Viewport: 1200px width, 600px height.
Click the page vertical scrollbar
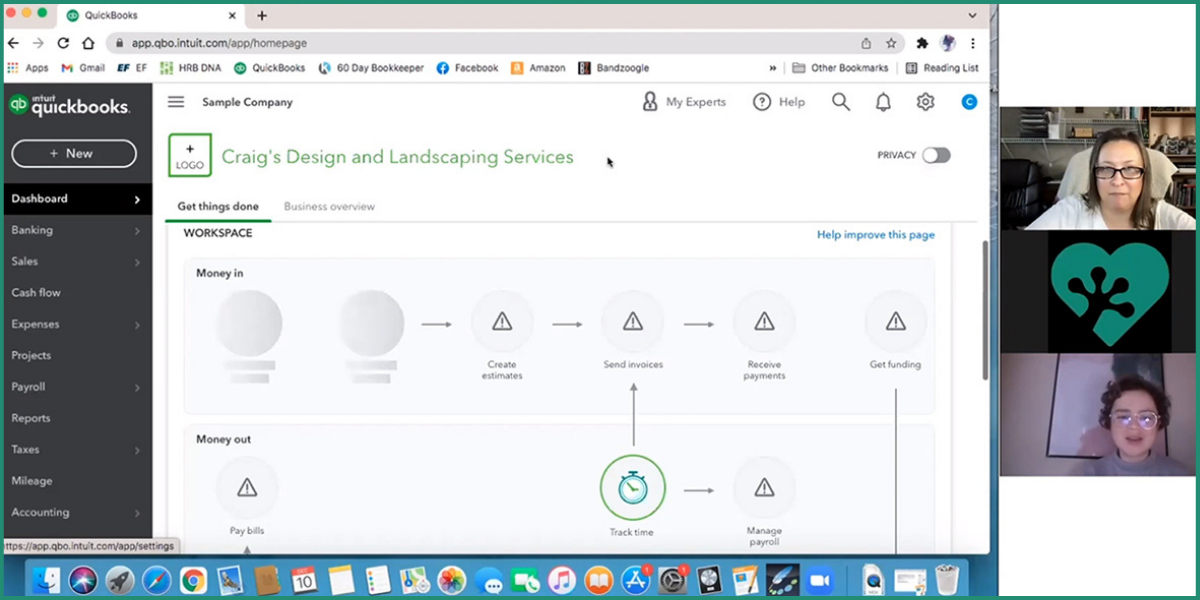[x=985, y=310]
